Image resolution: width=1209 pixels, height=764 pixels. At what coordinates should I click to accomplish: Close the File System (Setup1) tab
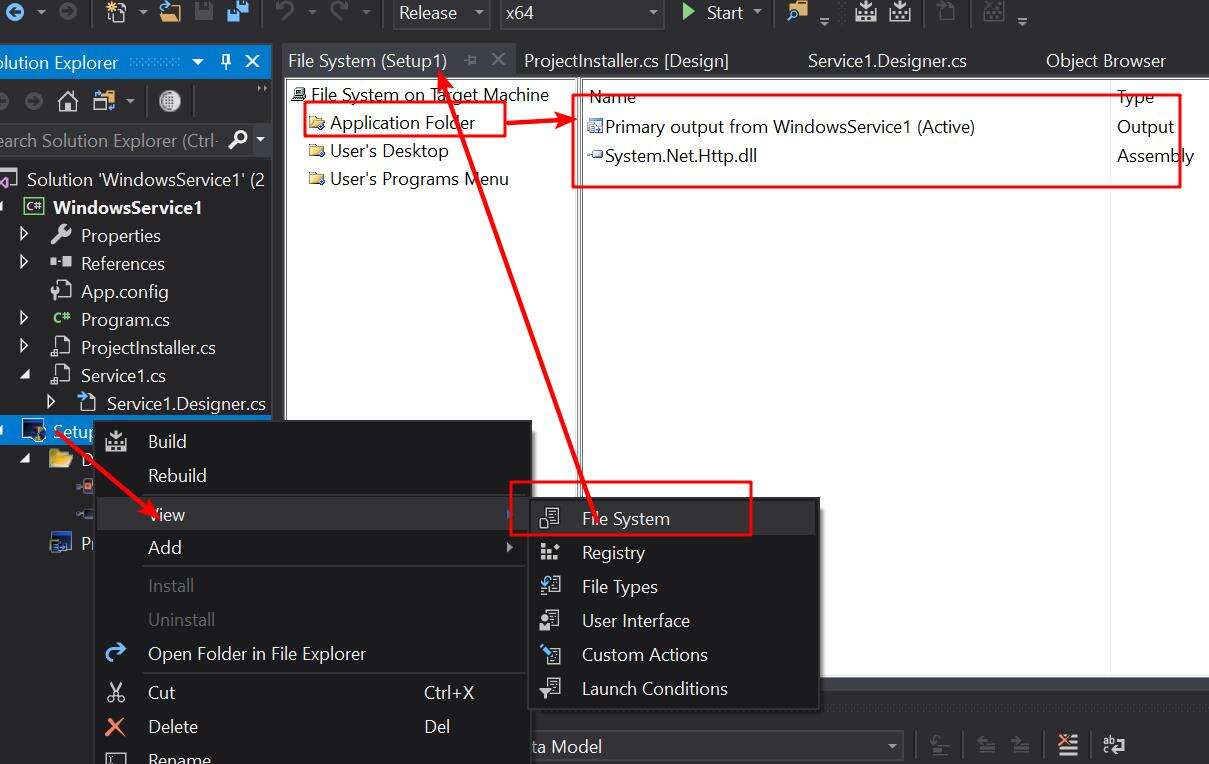click(498, 61)
